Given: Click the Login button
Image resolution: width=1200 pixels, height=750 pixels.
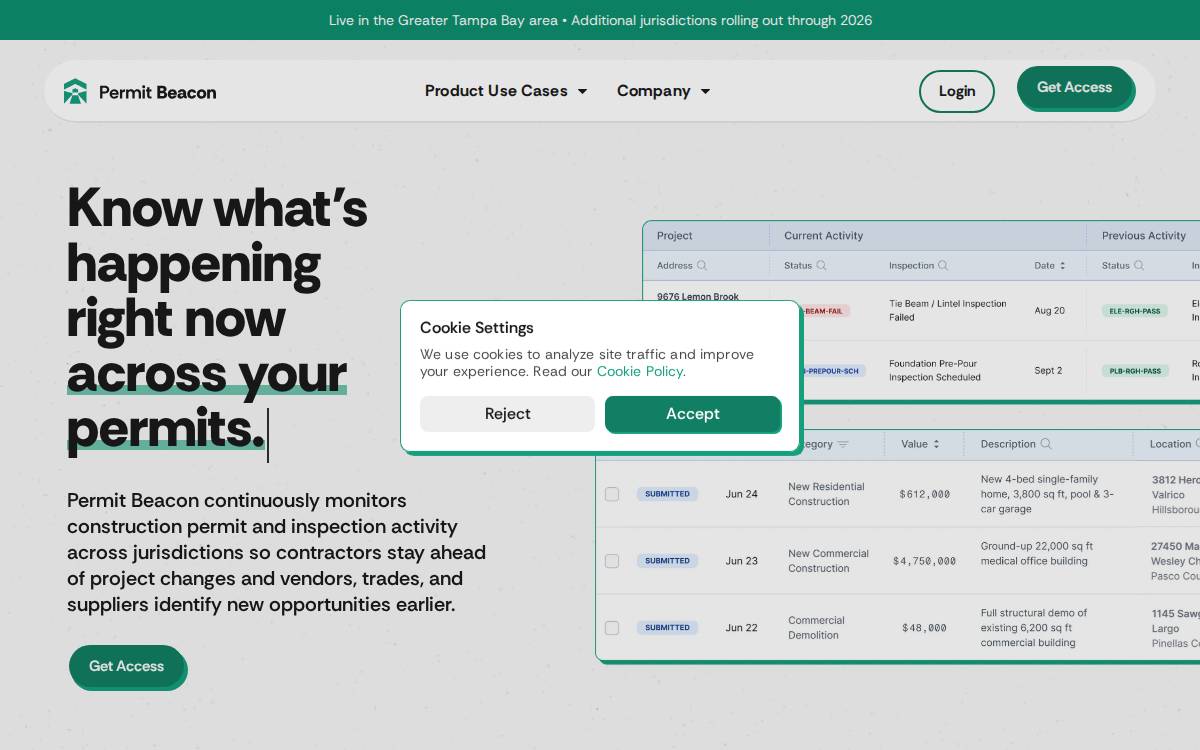Looking at the screenshot, I should [957, 91].
